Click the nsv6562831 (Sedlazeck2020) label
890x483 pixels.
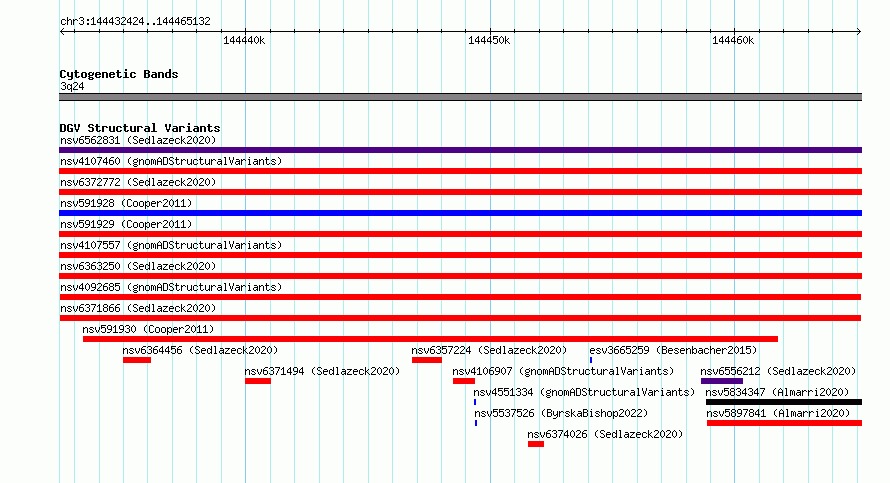point(138,140)
